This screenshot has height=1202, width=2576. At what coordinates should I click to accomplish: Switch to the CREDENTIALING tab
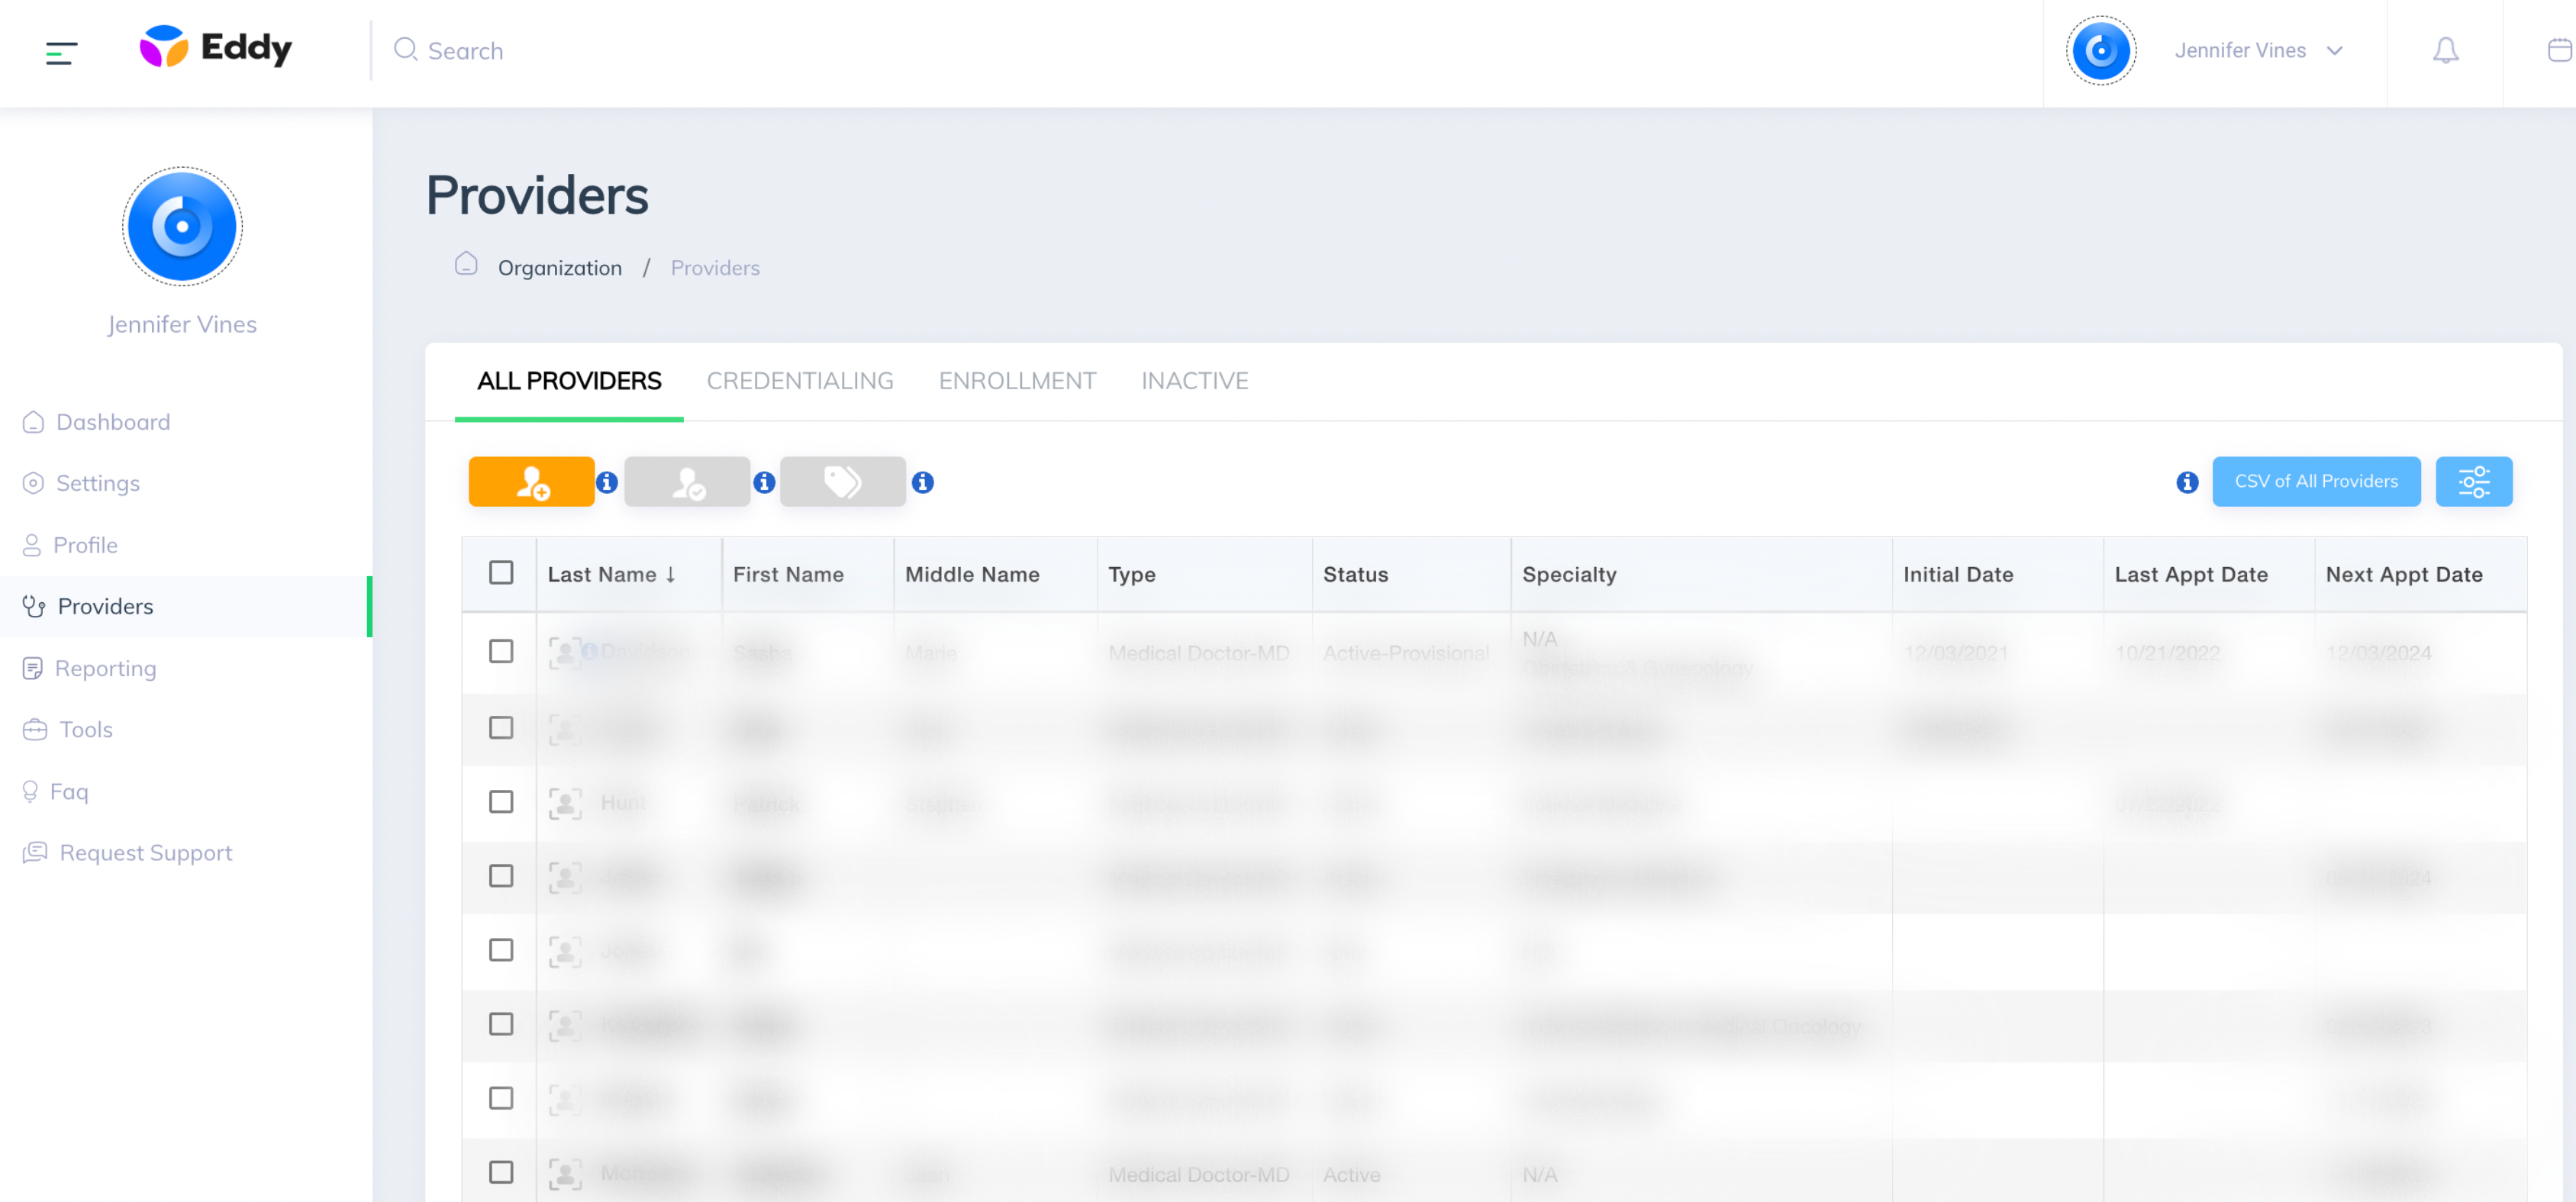800,381
